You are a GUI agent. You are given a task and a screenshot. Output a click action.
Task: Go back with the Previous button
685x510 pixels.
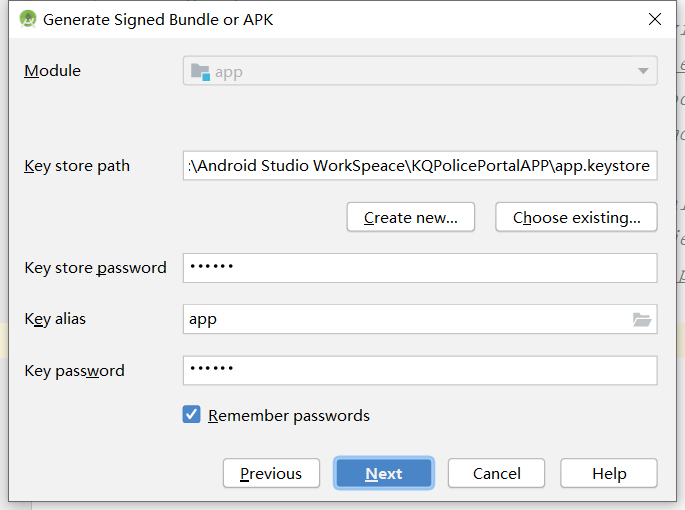271,473
